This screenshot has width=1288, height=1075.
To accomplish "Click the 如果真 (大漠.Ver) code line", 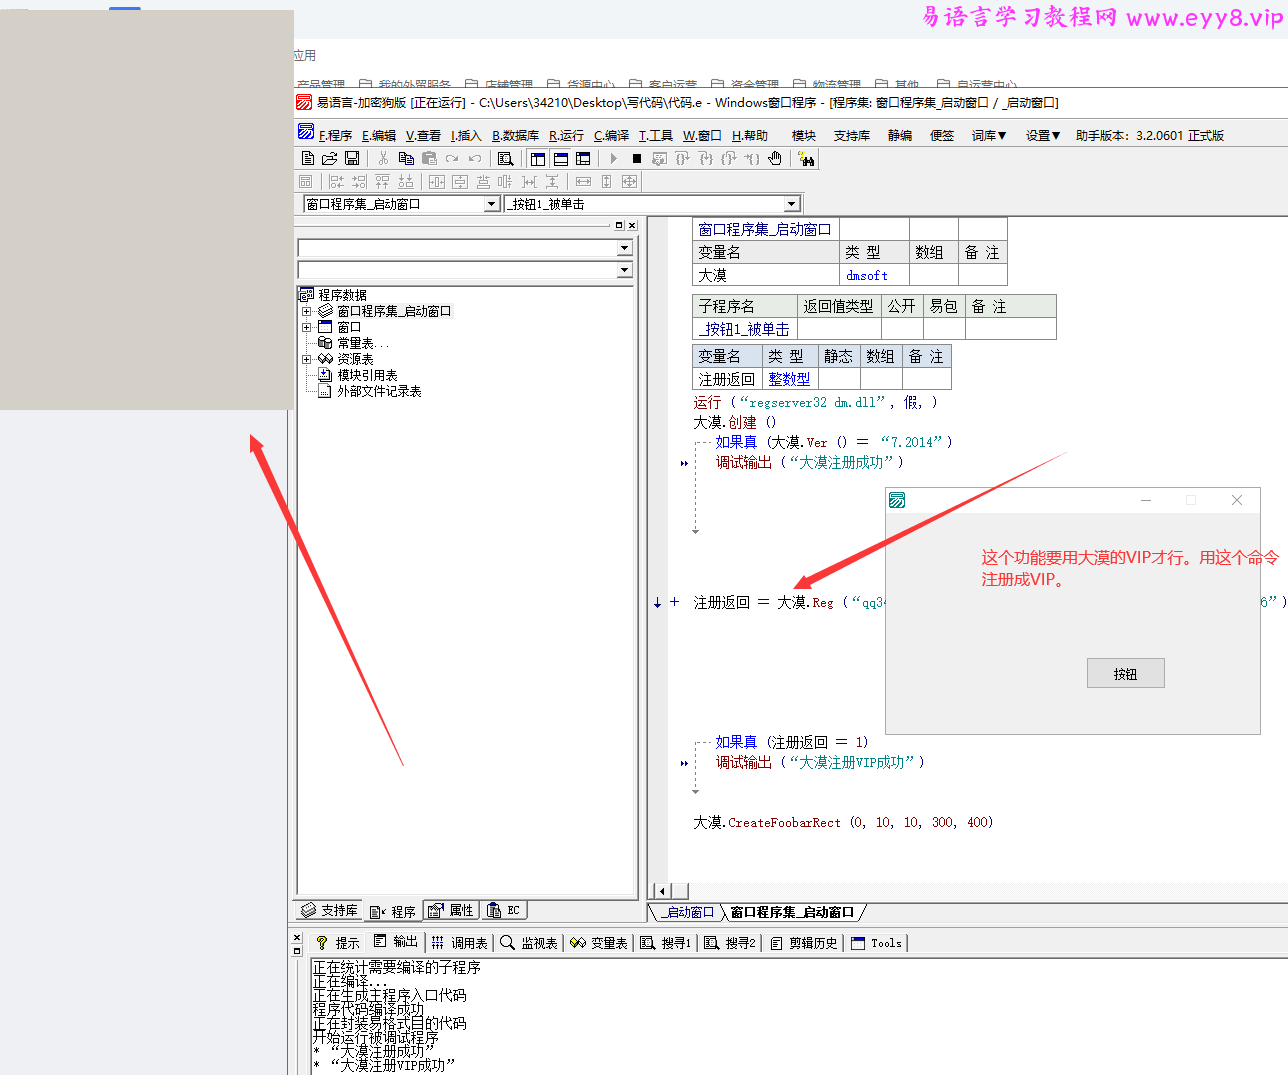I will coord(833,442).
